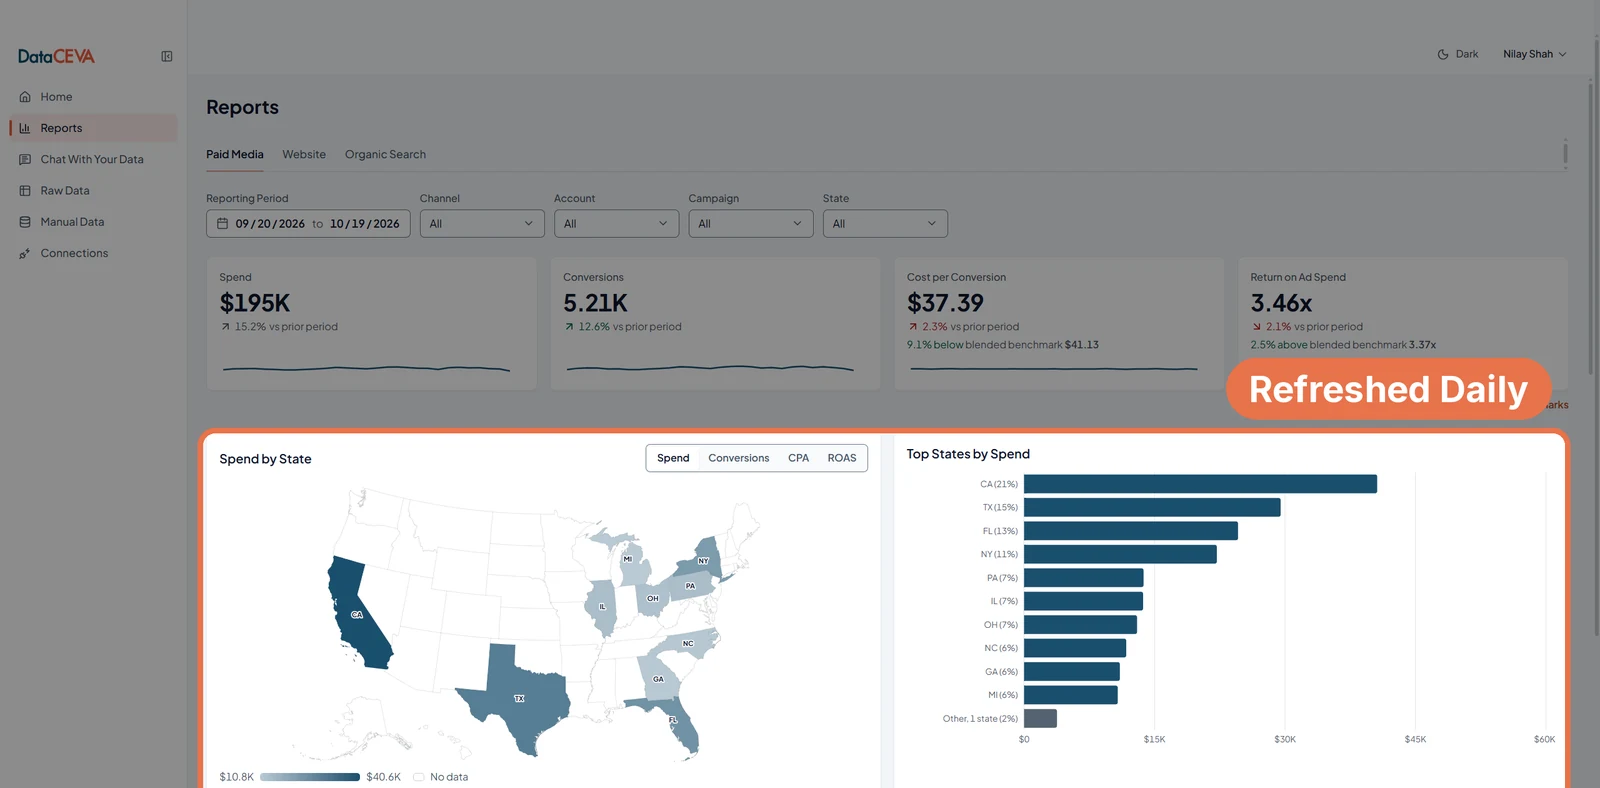Click '9.1% below blended benchmark $41.13'

pos(1003,345)
